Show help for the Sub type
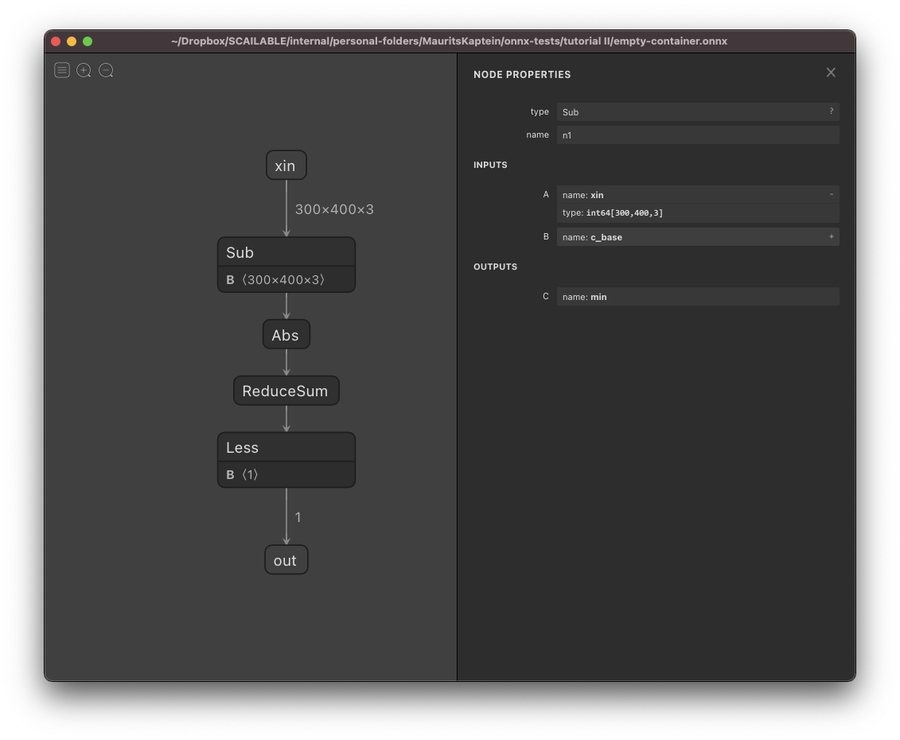The image size is (900, 740). pos(830,112)
